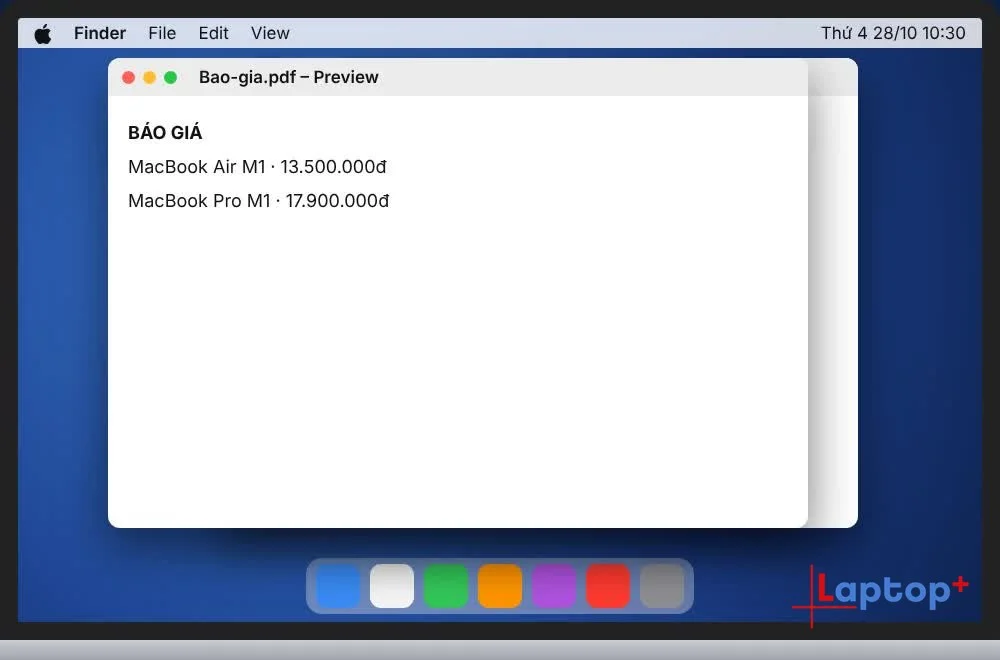Click the BÁO GIÁ heading
The height and width of the screenshot is (660, 1000).
coord(165,133)
